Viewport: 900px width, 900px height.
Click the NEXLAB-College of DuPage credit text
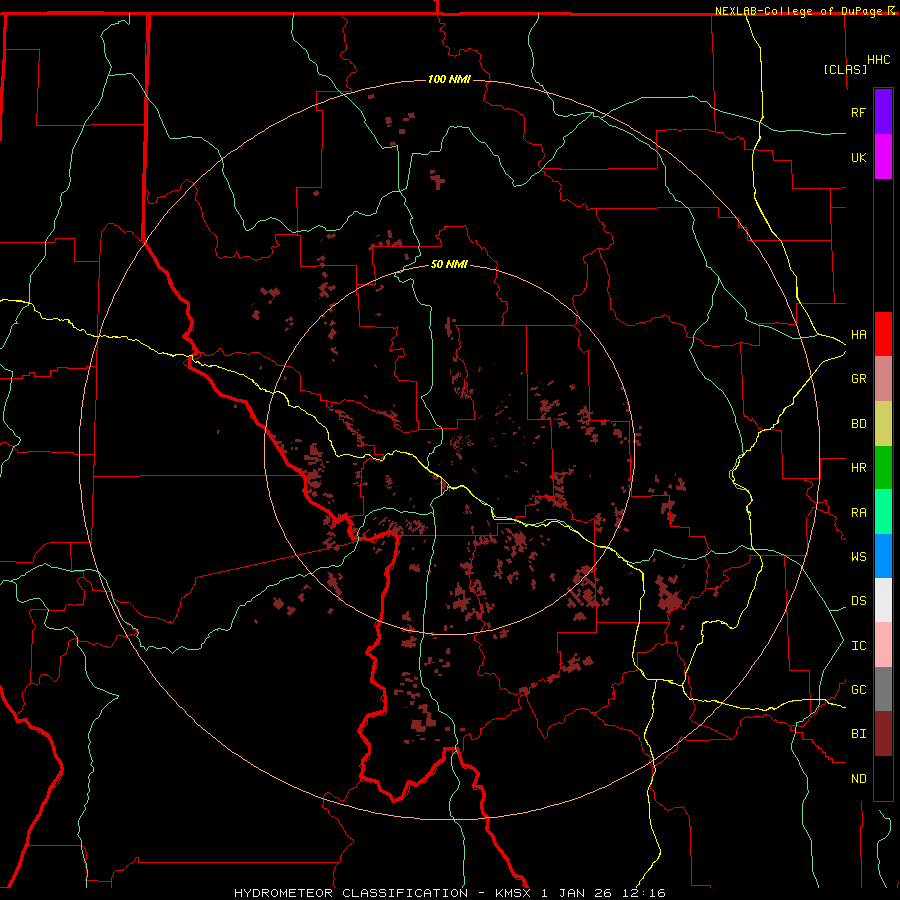(x=801, y=11)
